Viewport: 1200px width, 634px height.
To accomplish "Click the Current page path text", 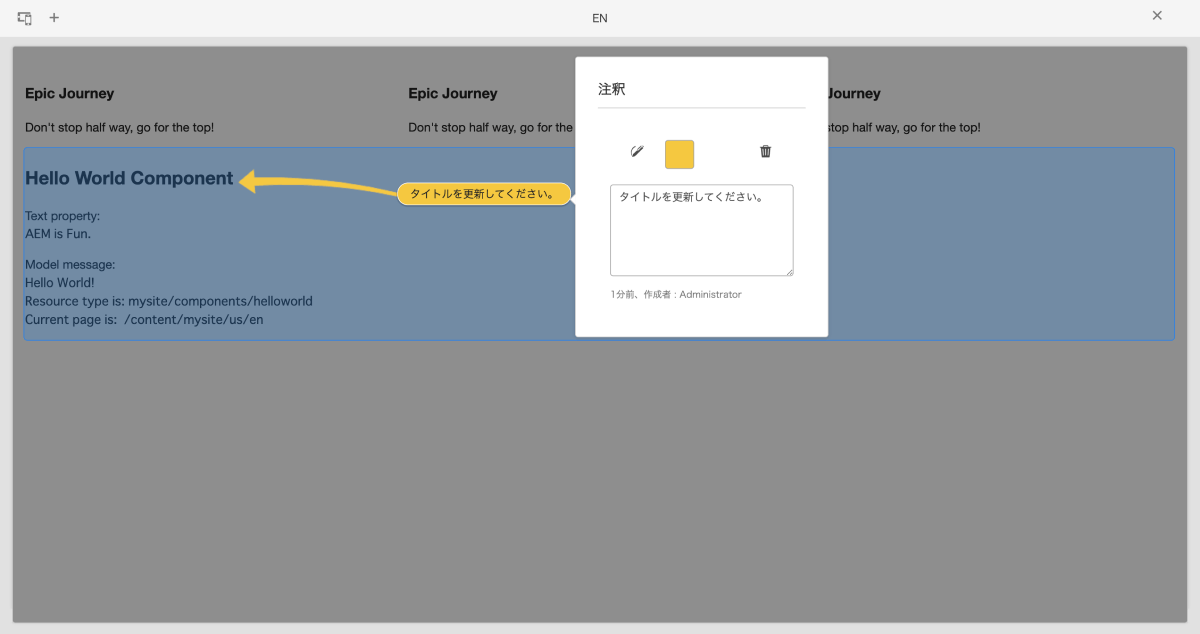I will click(x=144, y=320).
